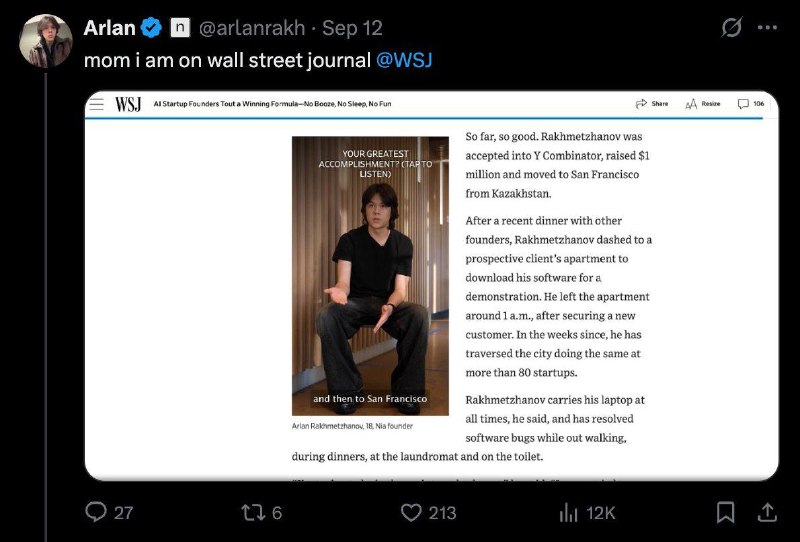Screen dimensions: 800x542
Task: Click the Share button in WSJ header
Action: tap(652, 104)
